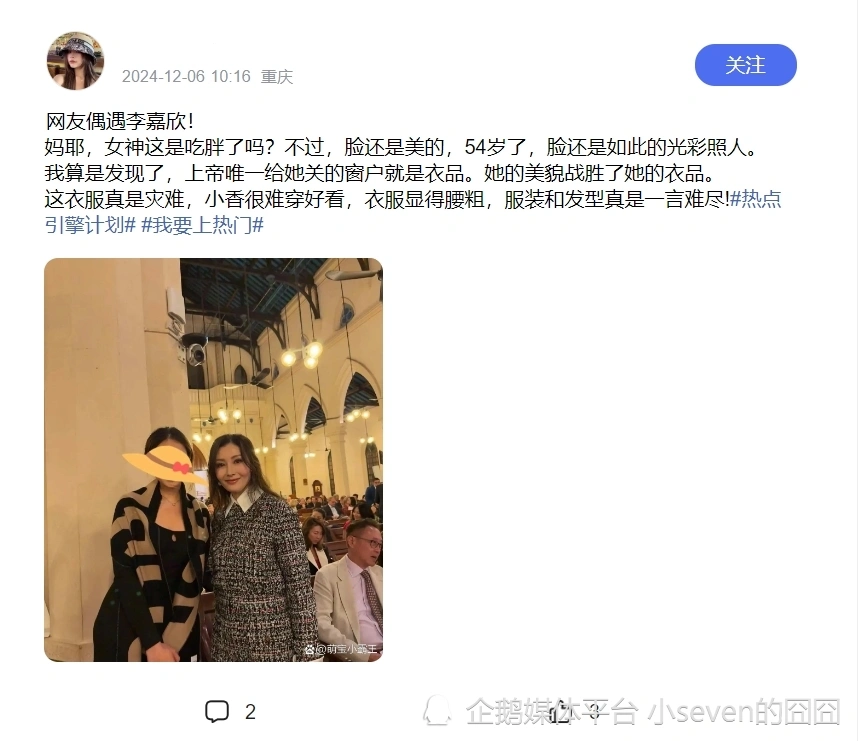
Task: Like the post with the thumbs-up icon
Action: click(559, 711)
